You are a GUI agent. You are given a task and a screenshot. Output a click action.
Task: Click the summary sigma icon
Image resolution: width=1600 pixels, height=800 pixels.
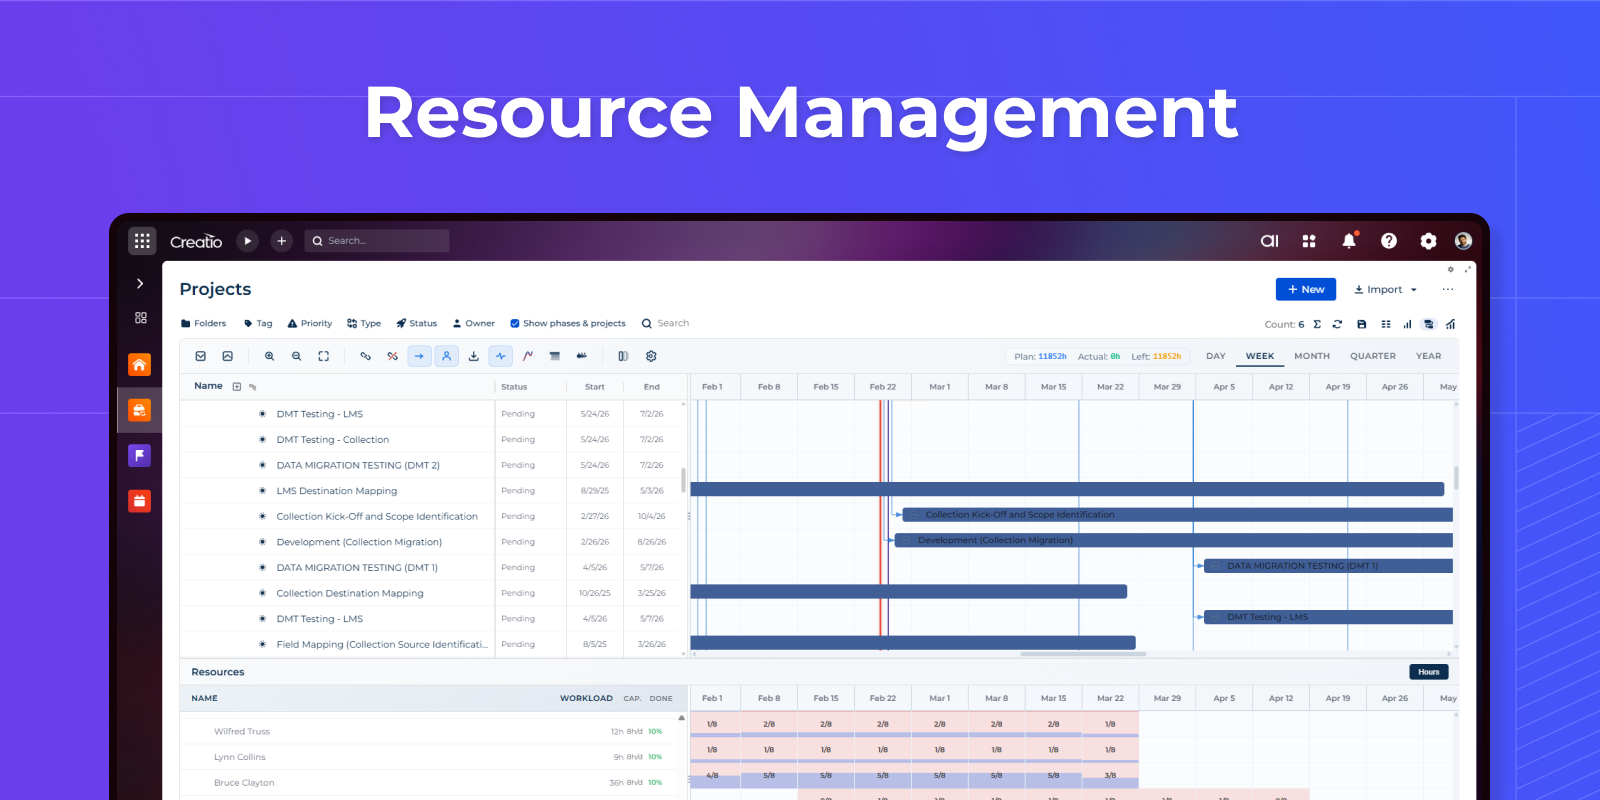click(x=1317, y=324)
